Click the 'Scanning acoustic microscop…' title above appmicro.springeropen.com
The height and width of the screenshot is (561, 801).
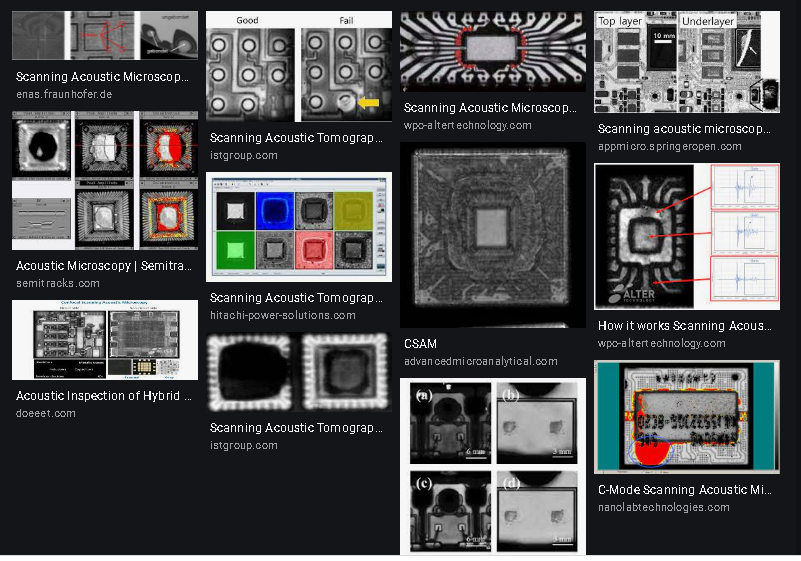(x=684, y=129)
